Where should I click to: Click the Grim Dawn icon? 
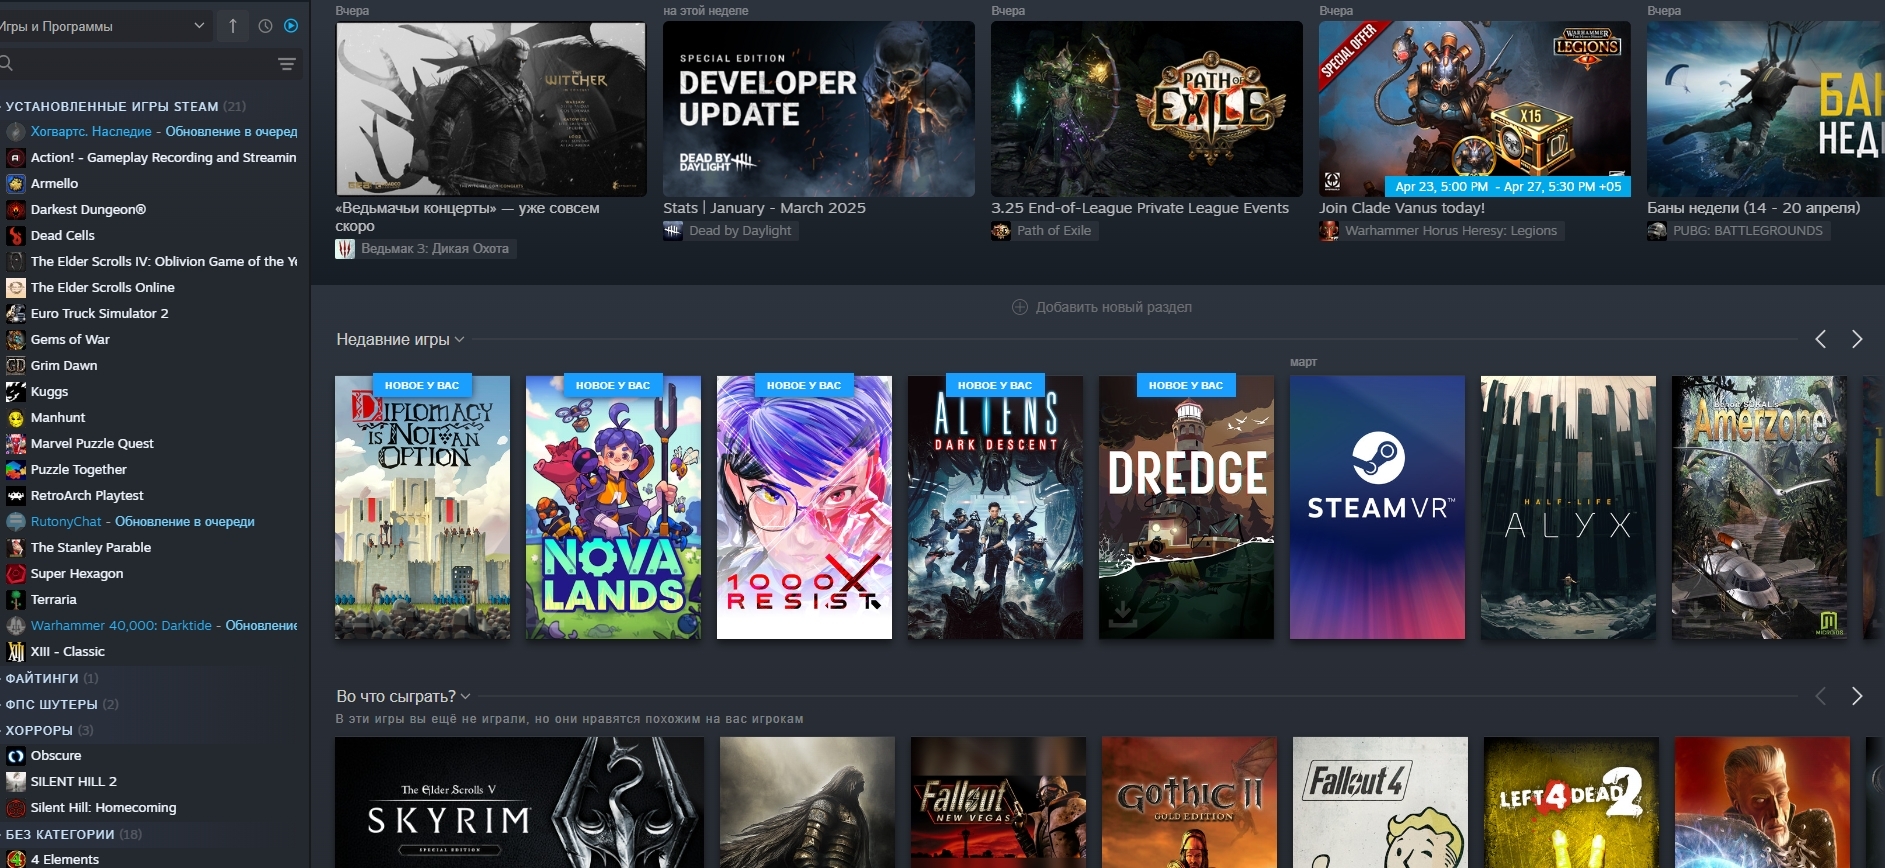tap(15, 365)
